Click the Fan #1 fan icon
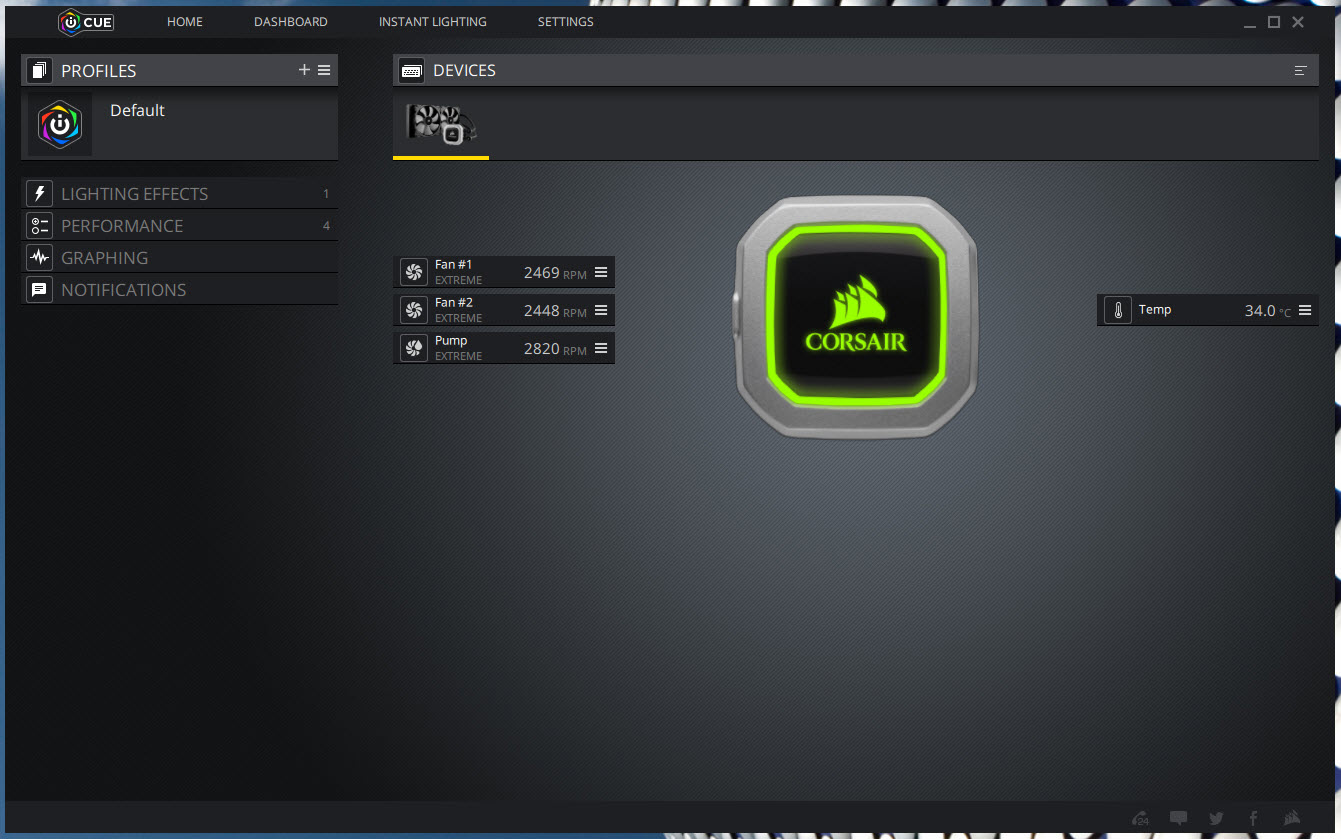 click(413, 272)
